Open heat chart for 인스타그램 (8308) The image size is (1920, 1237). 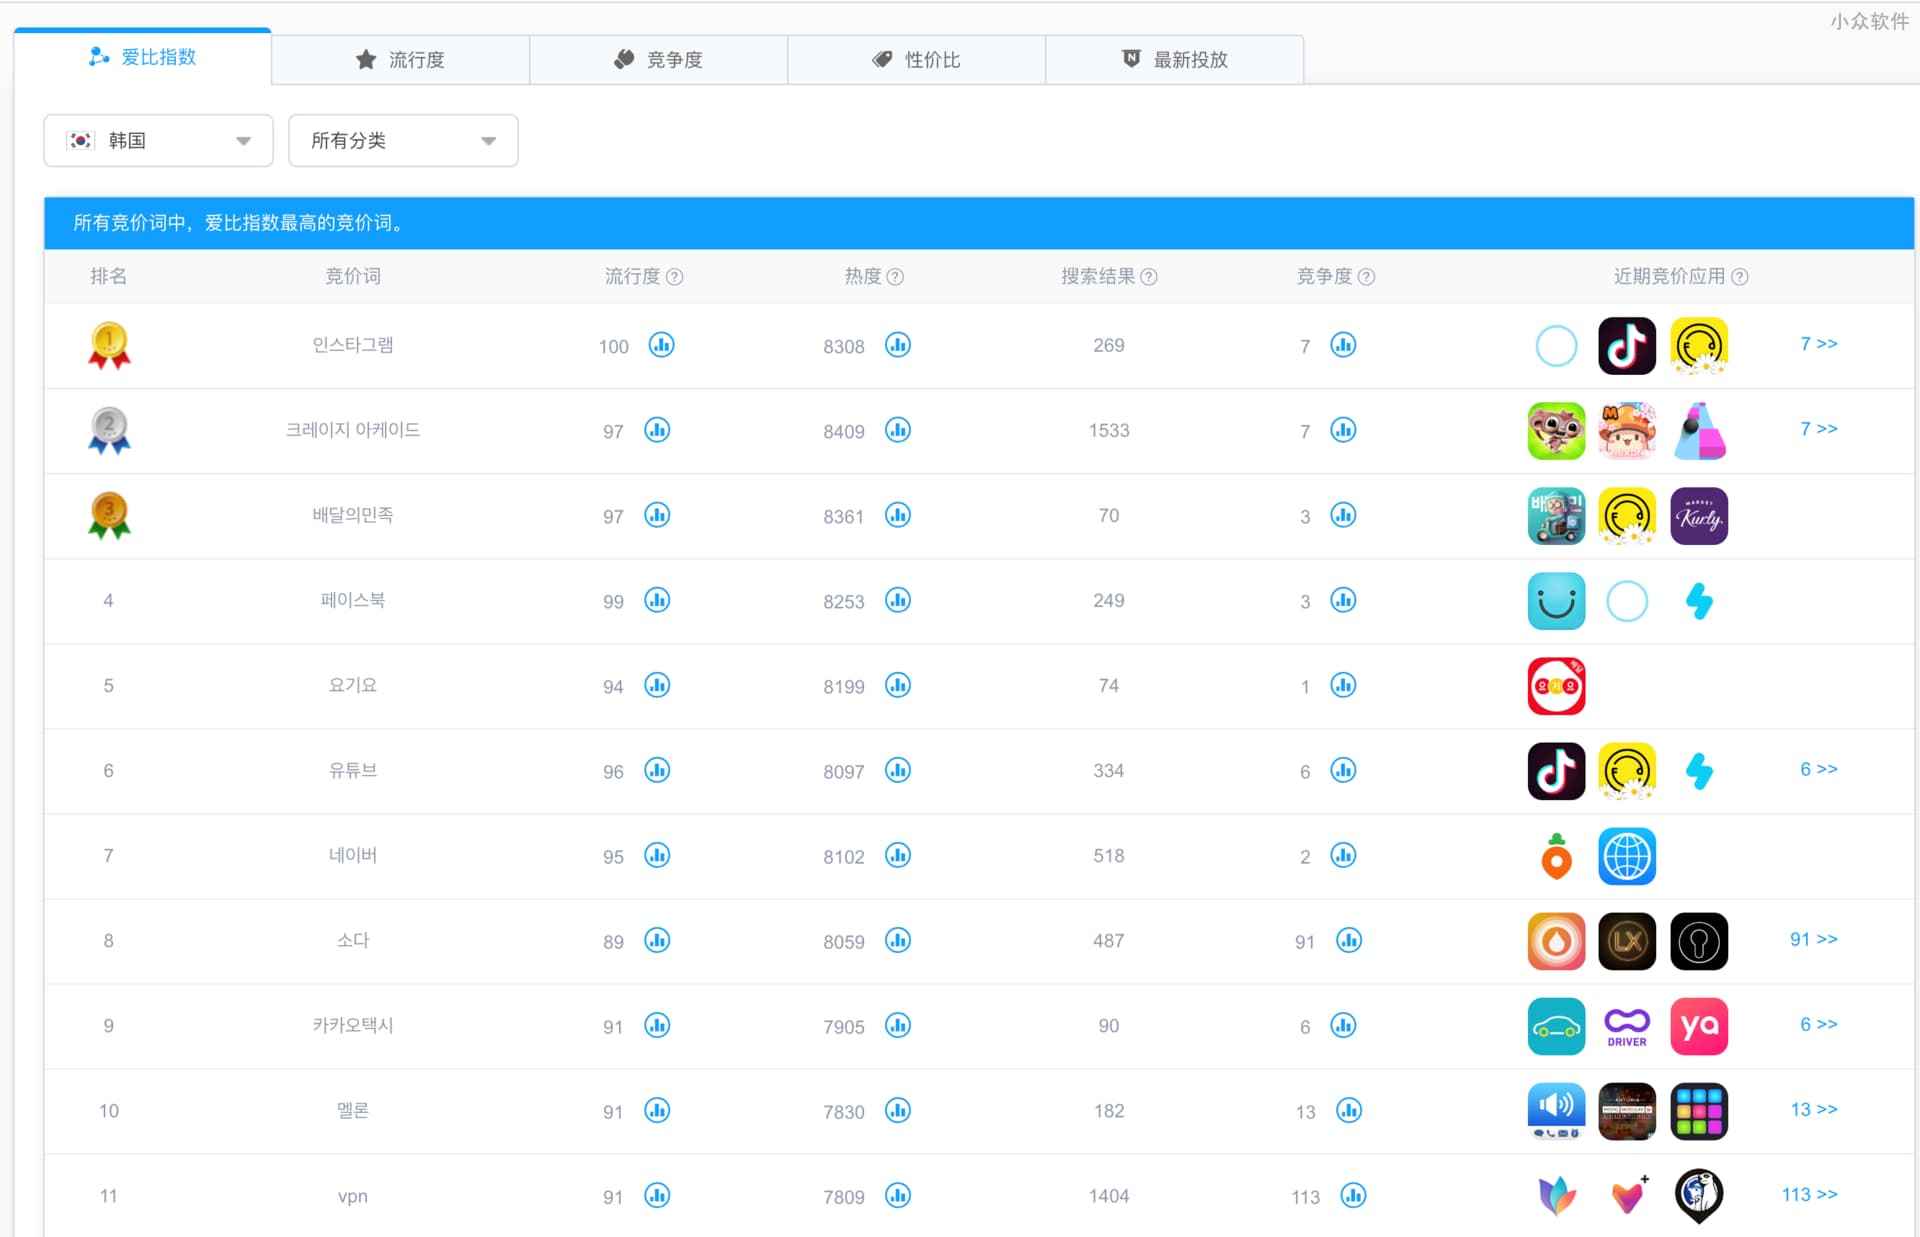(x=898, y=345)
